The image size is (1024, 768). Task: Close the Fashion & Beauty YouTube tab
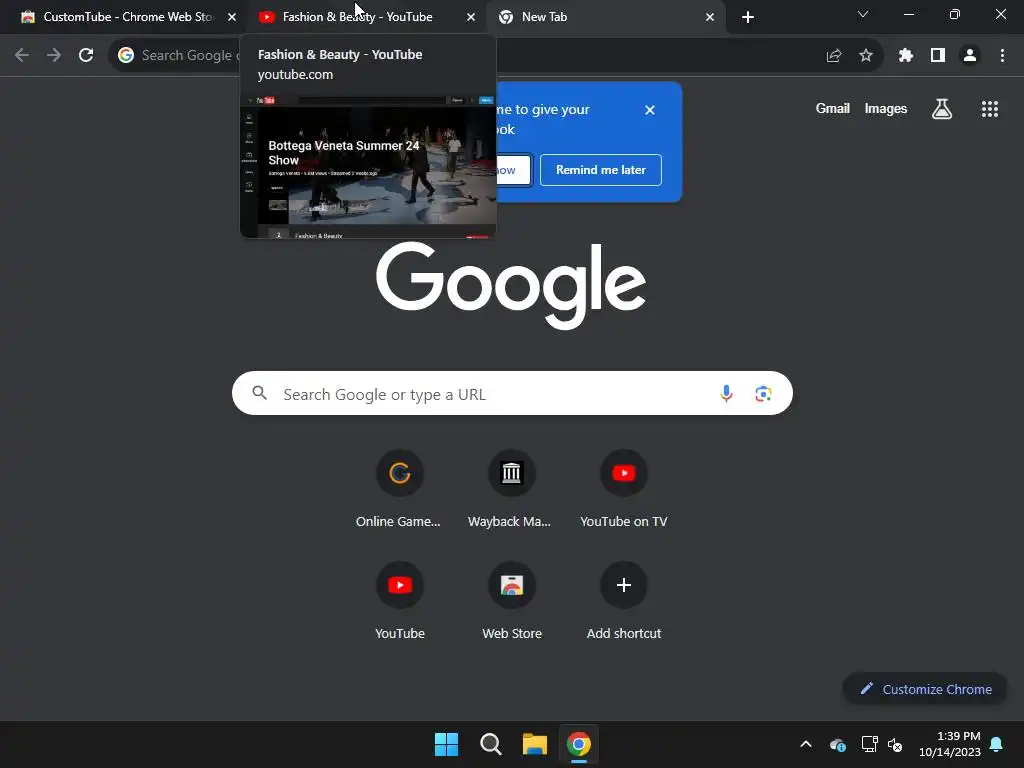(x=471, y=18)
